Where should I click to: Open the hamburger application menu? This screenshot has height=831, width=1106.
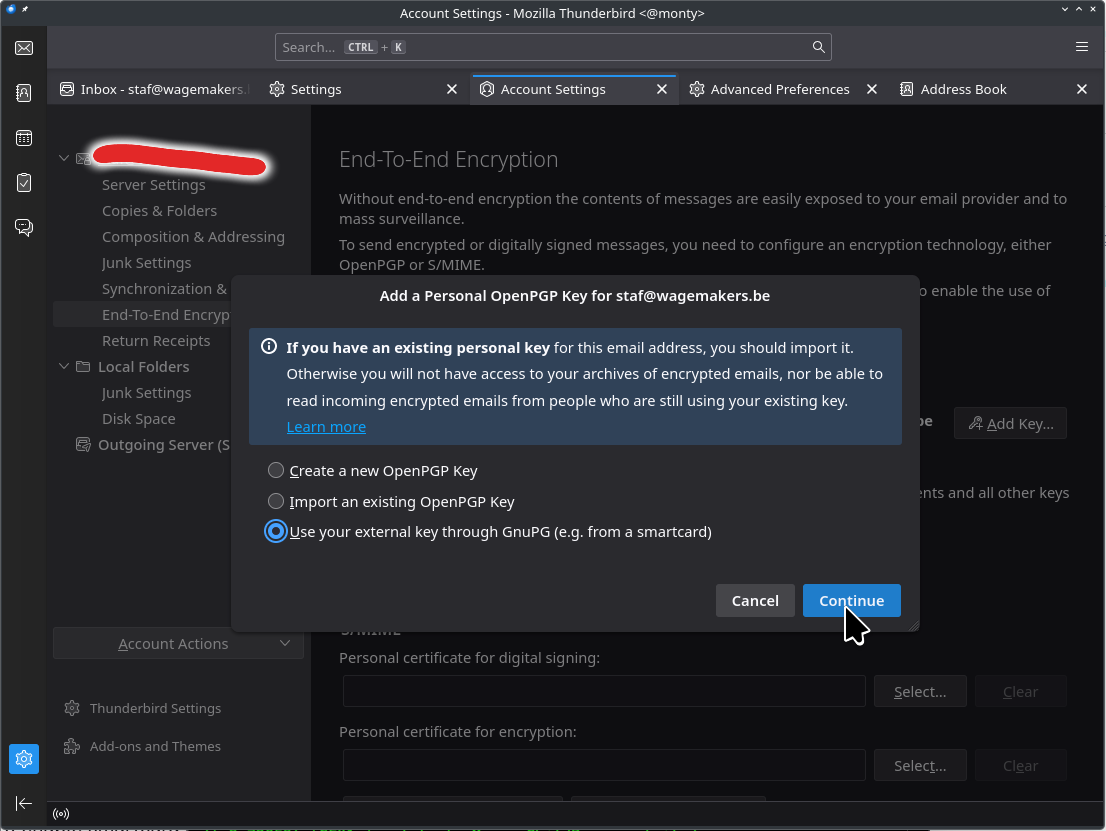[x=1082, y=47]
